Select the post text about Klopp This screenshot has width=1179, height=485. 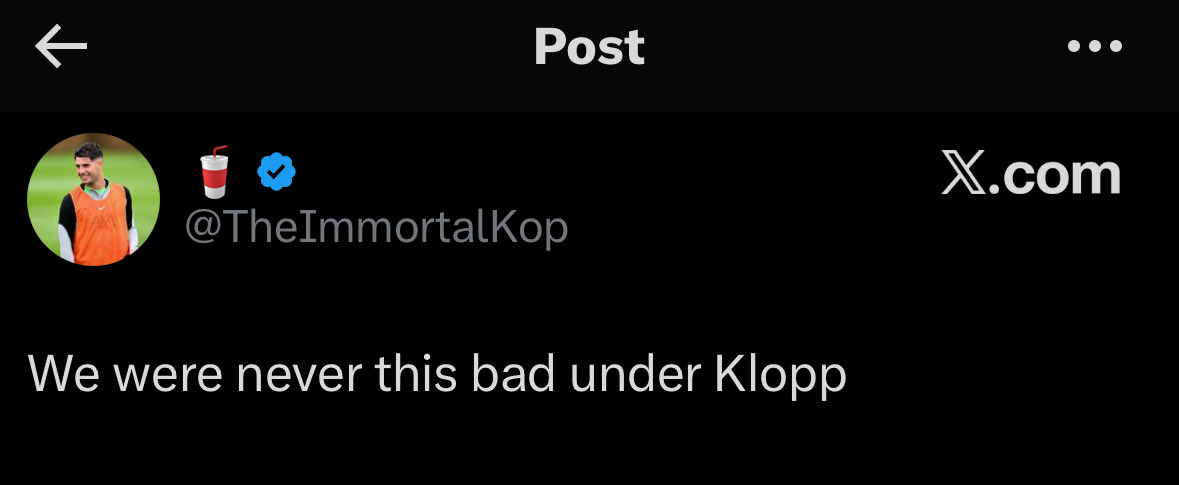[x=438, y=374]
